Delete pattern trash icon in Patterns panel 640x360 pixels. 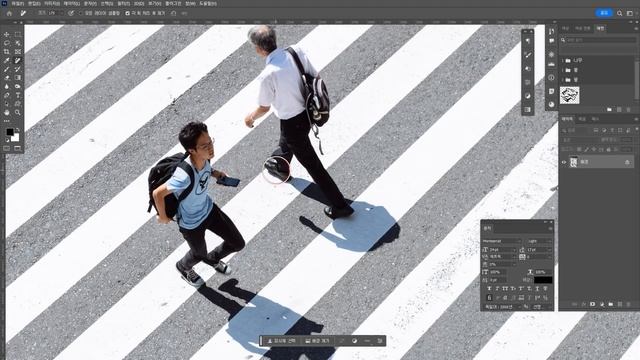coord(629,109)
